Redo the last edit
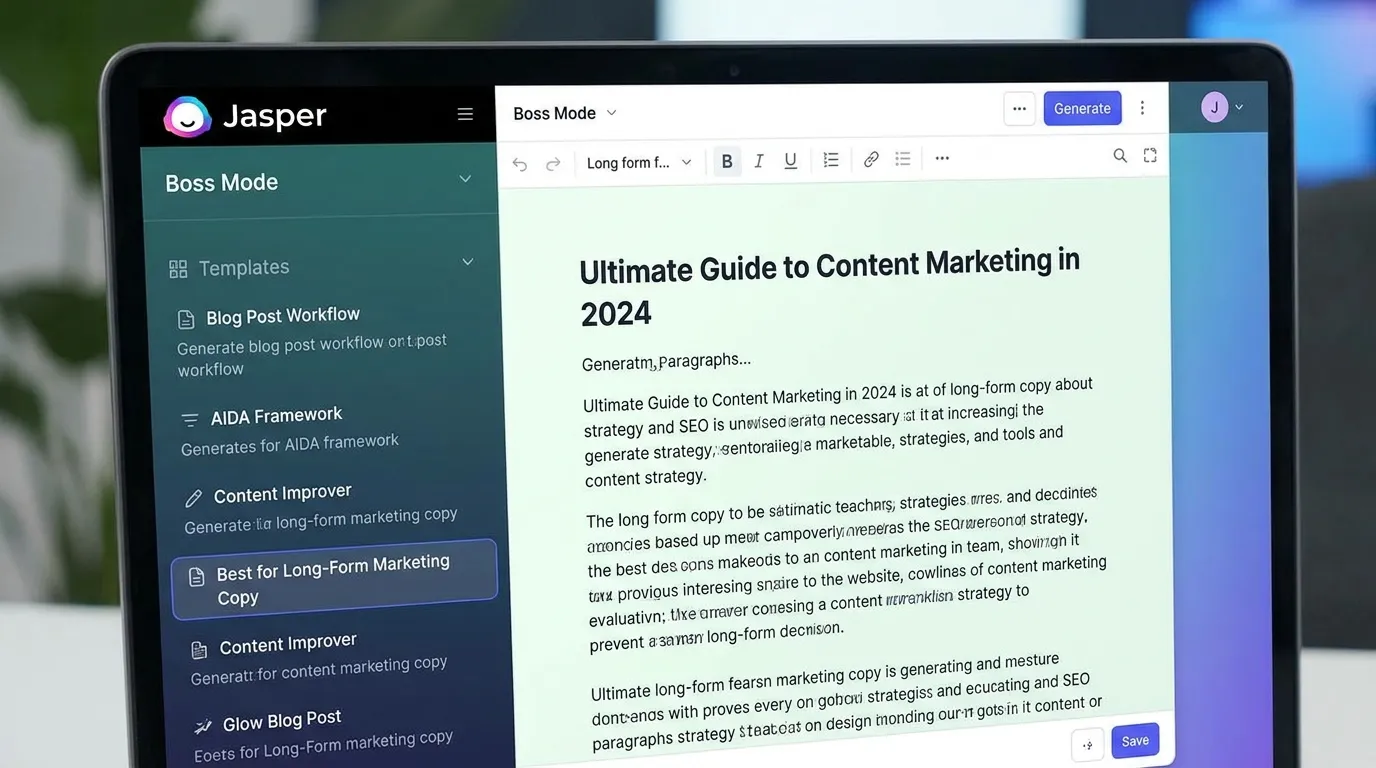Viewport: 1376px width, 768px height. click(x=553, y=164)
